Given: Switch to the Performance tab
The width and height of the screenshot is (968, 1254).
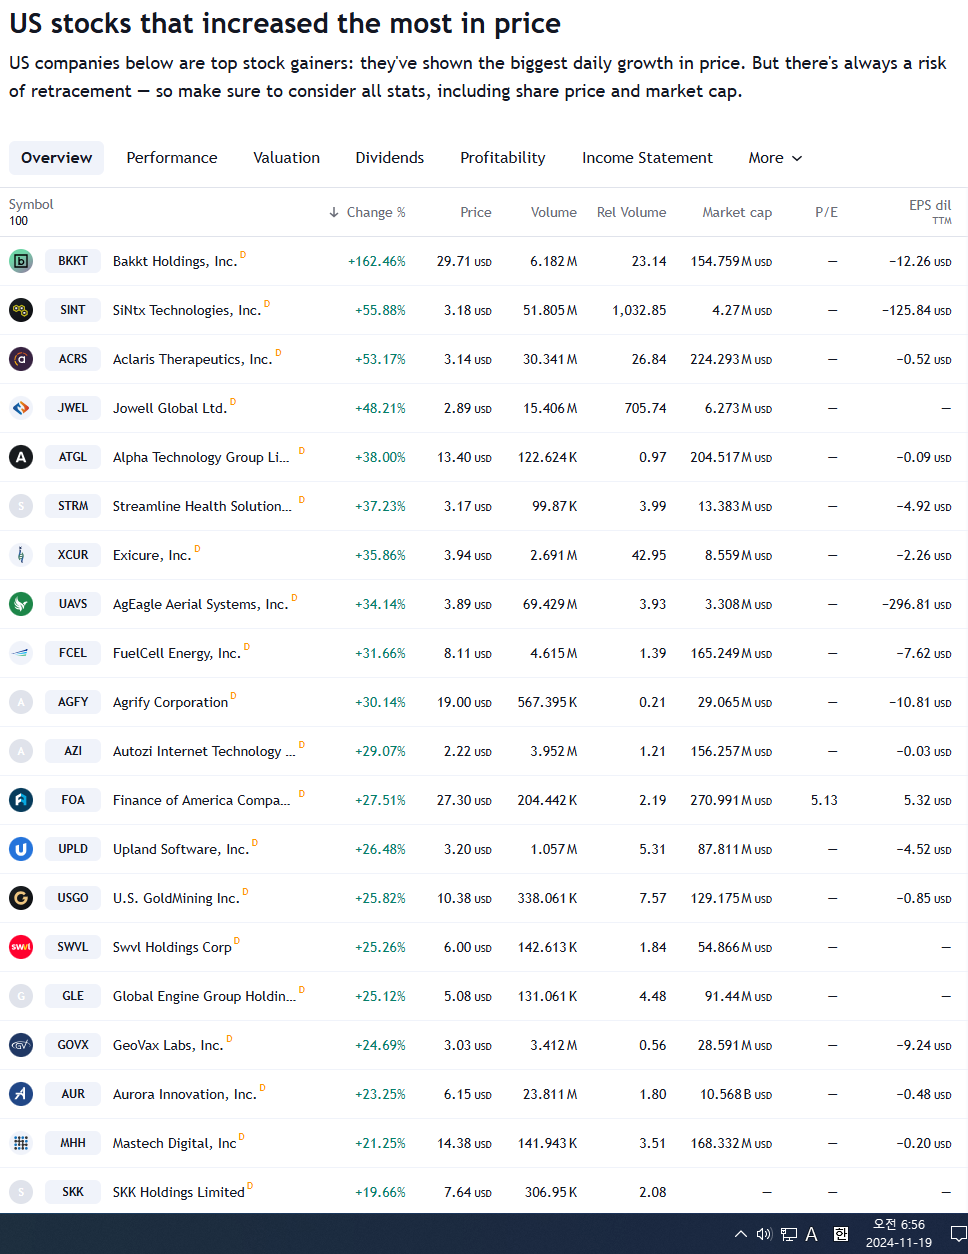Looking at the screenshot, I should [x=172, y=158].
